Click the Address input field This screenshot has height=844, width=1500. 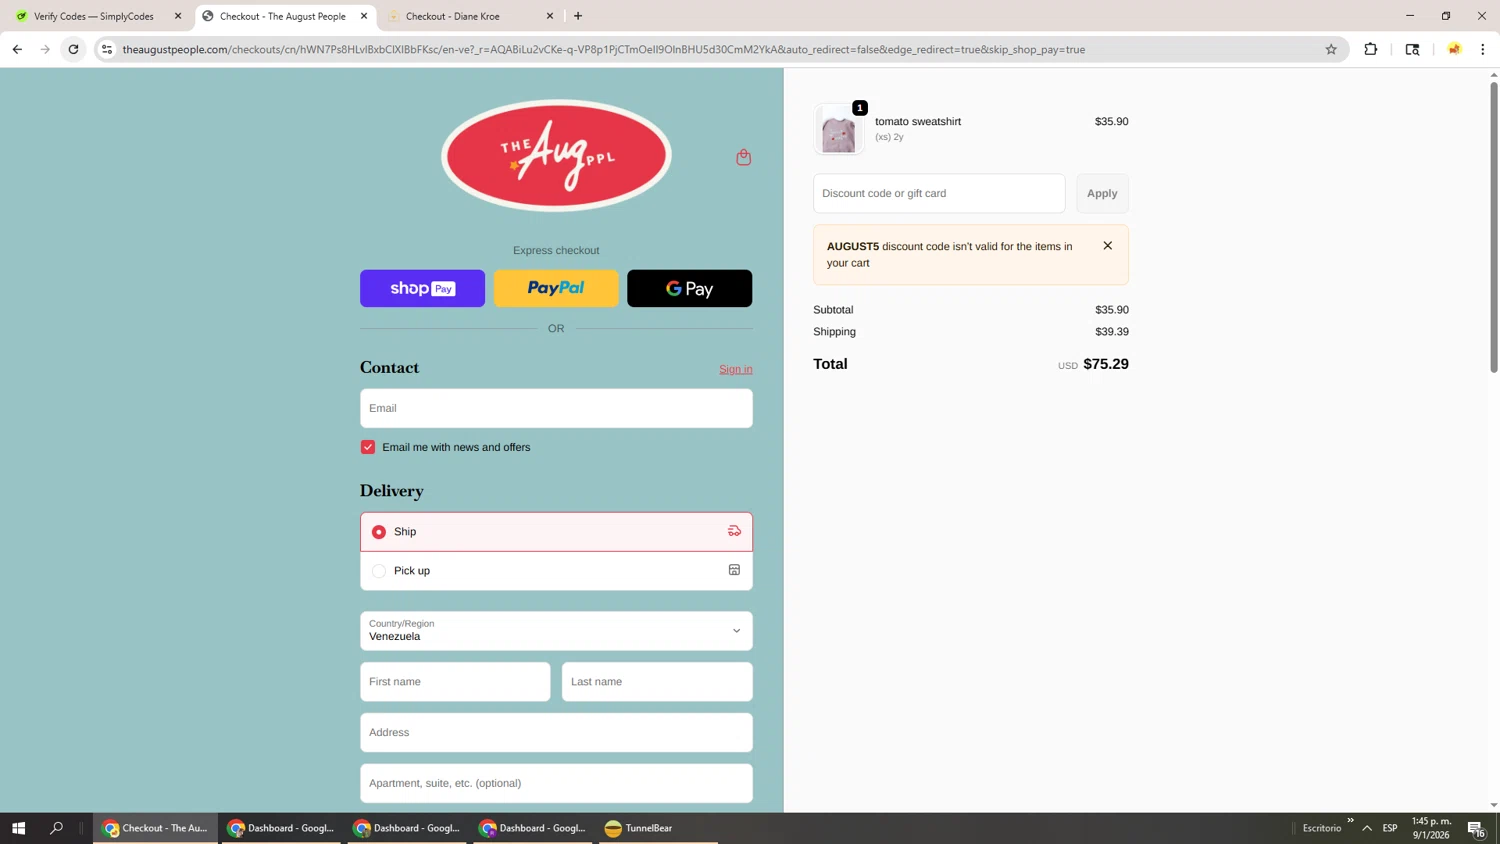(556, 733)
